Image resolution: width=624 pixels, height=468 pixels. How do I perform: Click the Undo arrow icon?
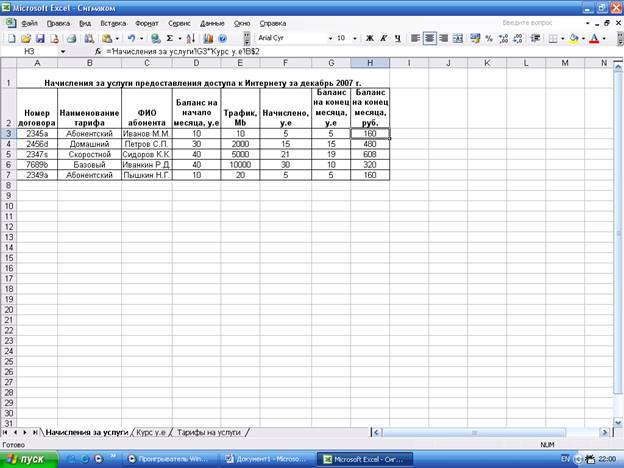tap(131, 38)
